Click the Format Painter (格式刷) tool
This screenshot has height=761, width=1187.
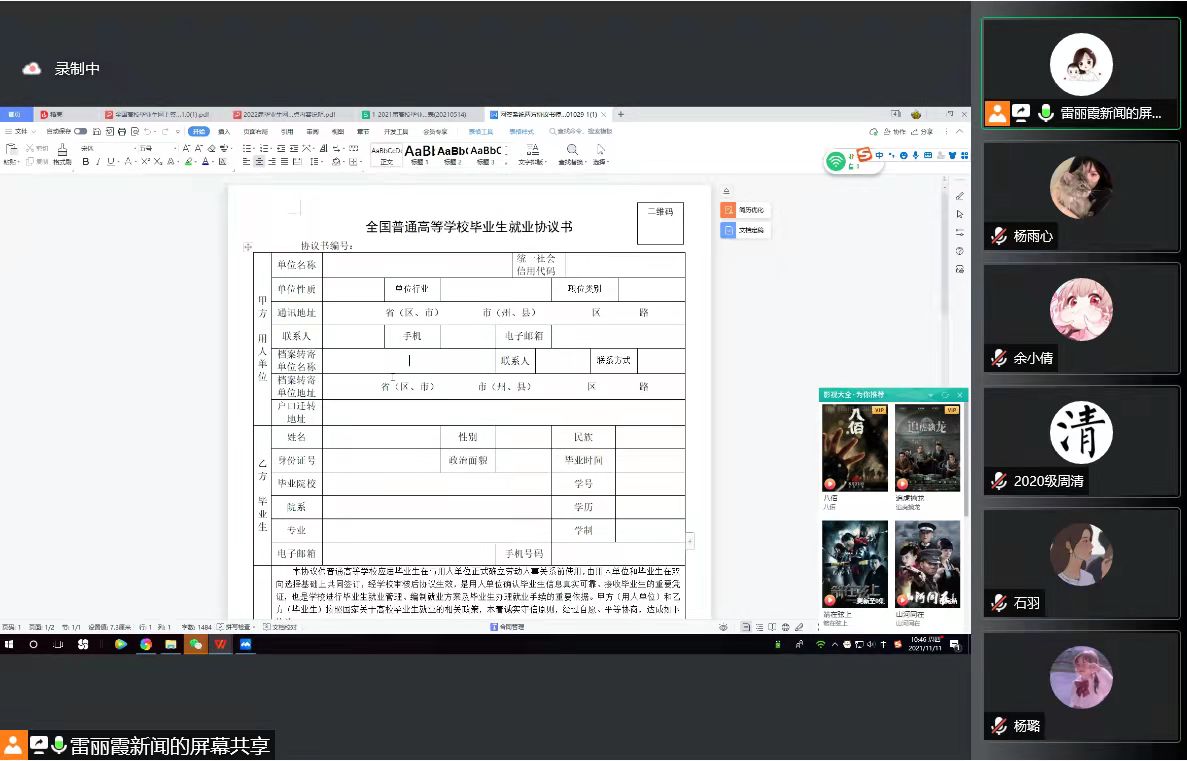(62, 156)
